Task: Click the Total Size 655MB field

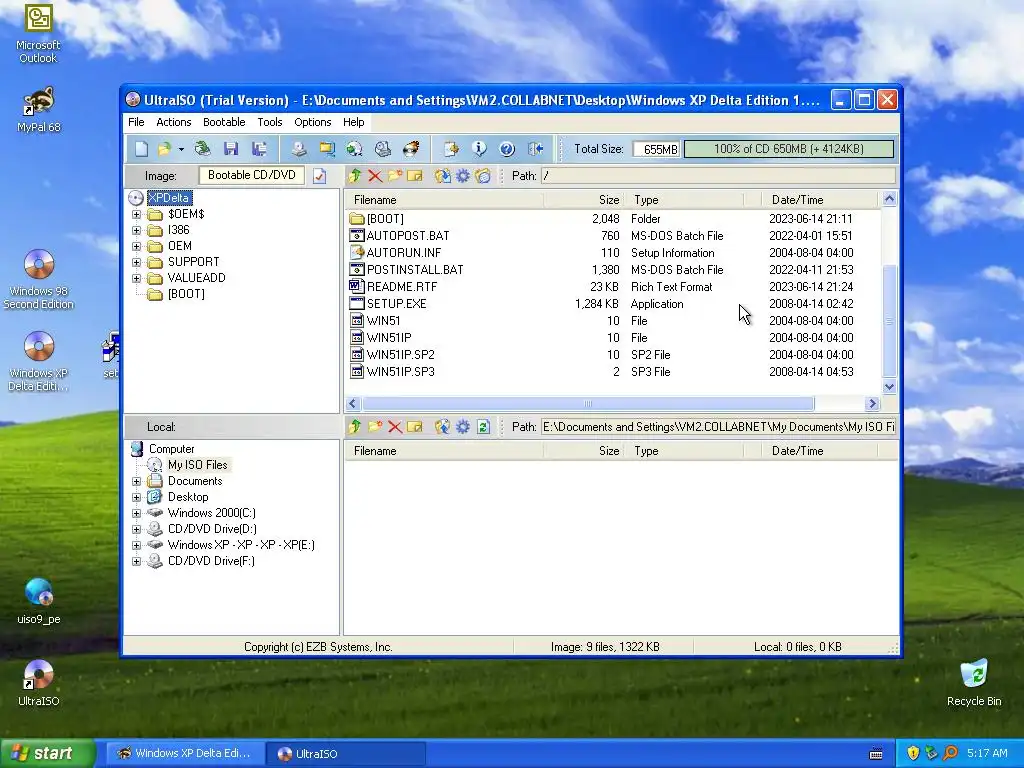Action: 656,150
